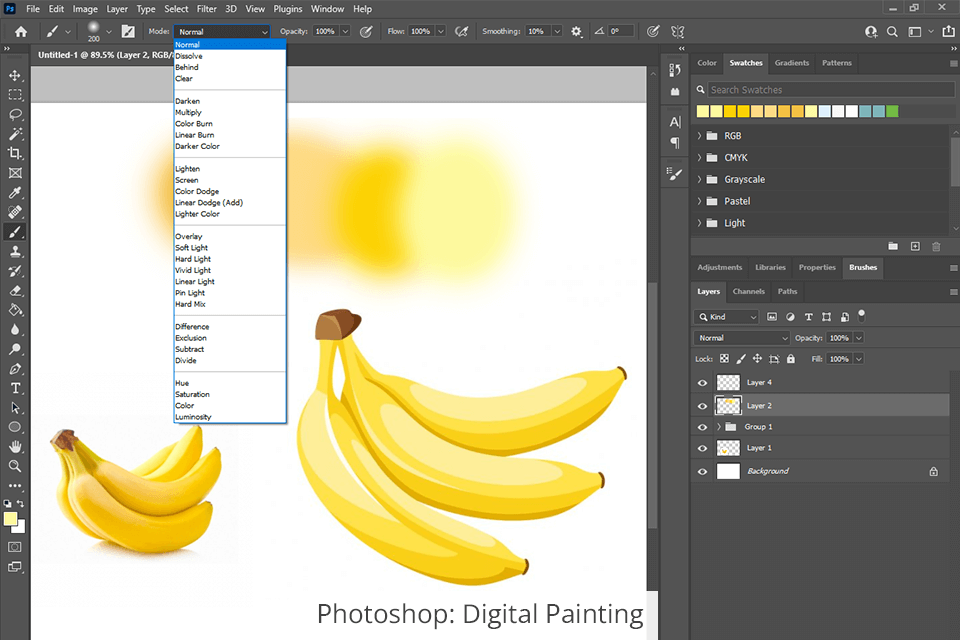Choose Overlay blend mode

189,236
